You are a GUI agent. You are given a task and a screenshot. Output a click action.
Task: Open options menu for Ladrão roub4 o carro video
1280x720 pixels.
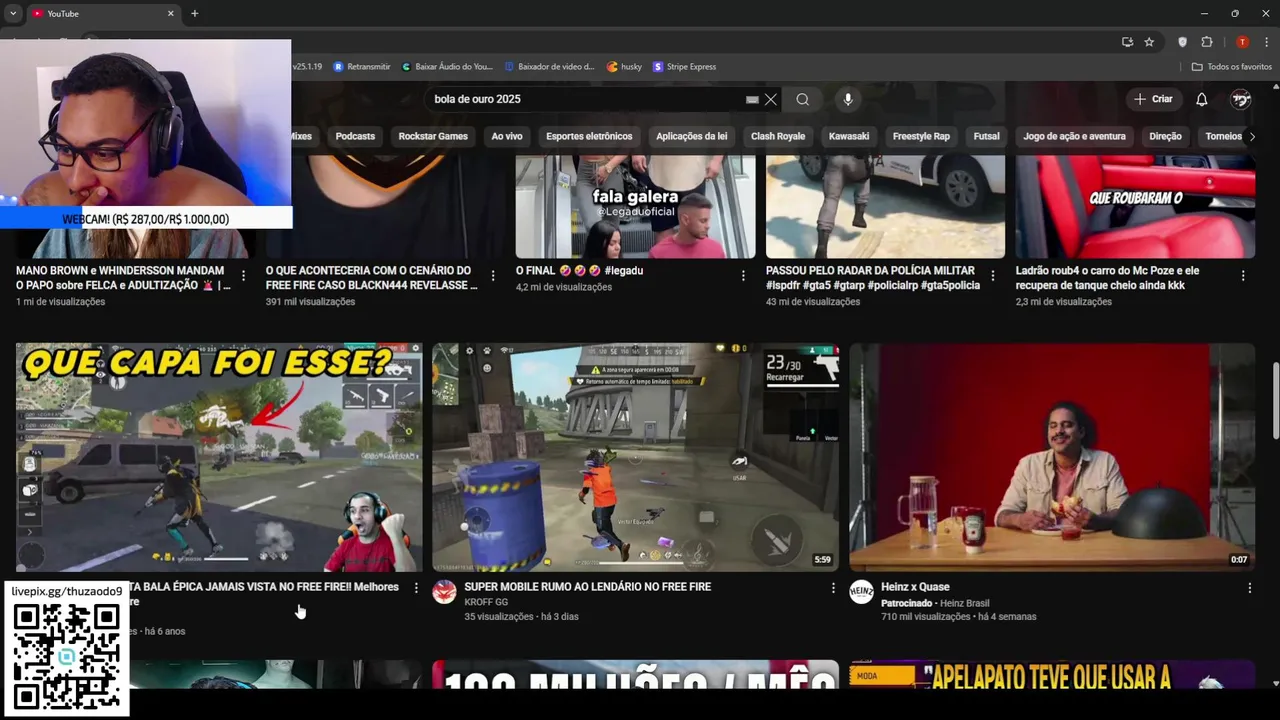pyautogui.click(x=1243, y=275)
